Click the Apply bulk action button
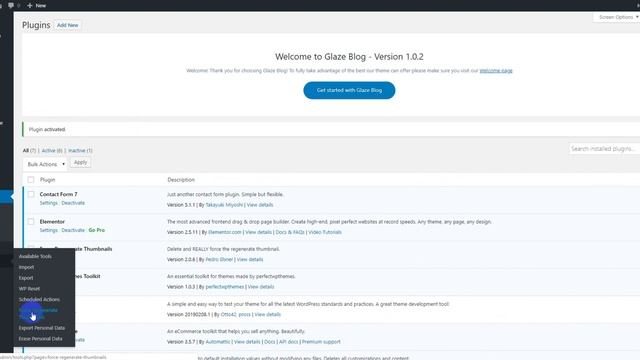 tap(80, 162)
